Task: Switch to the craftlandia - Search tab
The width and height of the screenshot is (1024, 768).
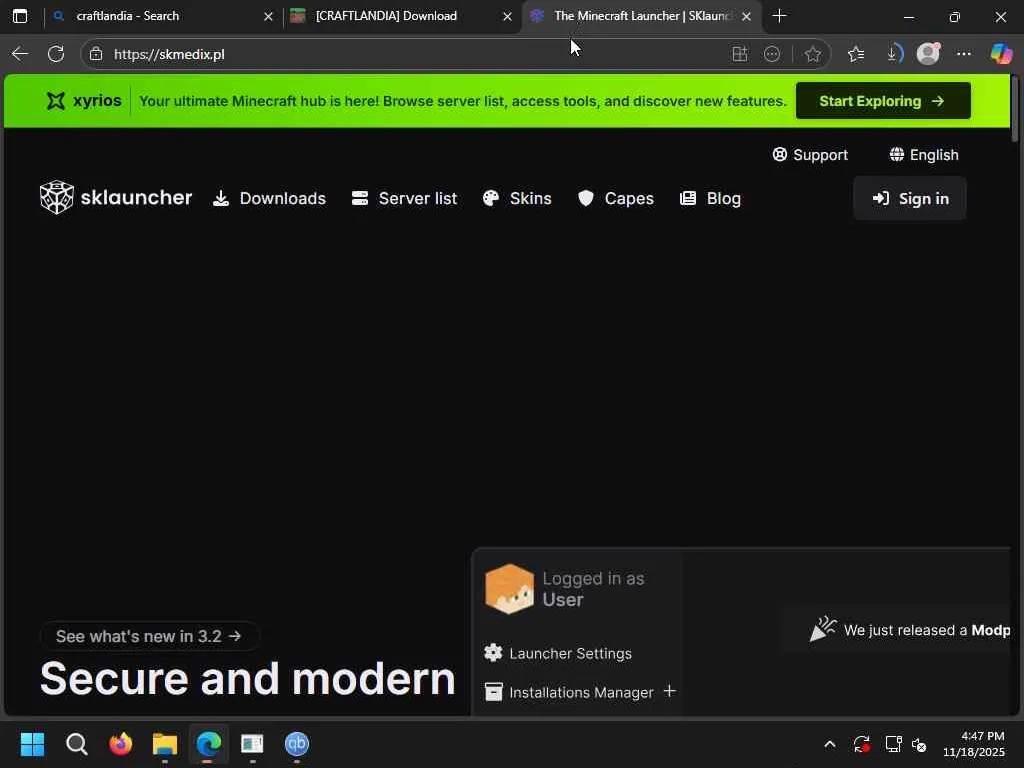Action: coord(163,16)
